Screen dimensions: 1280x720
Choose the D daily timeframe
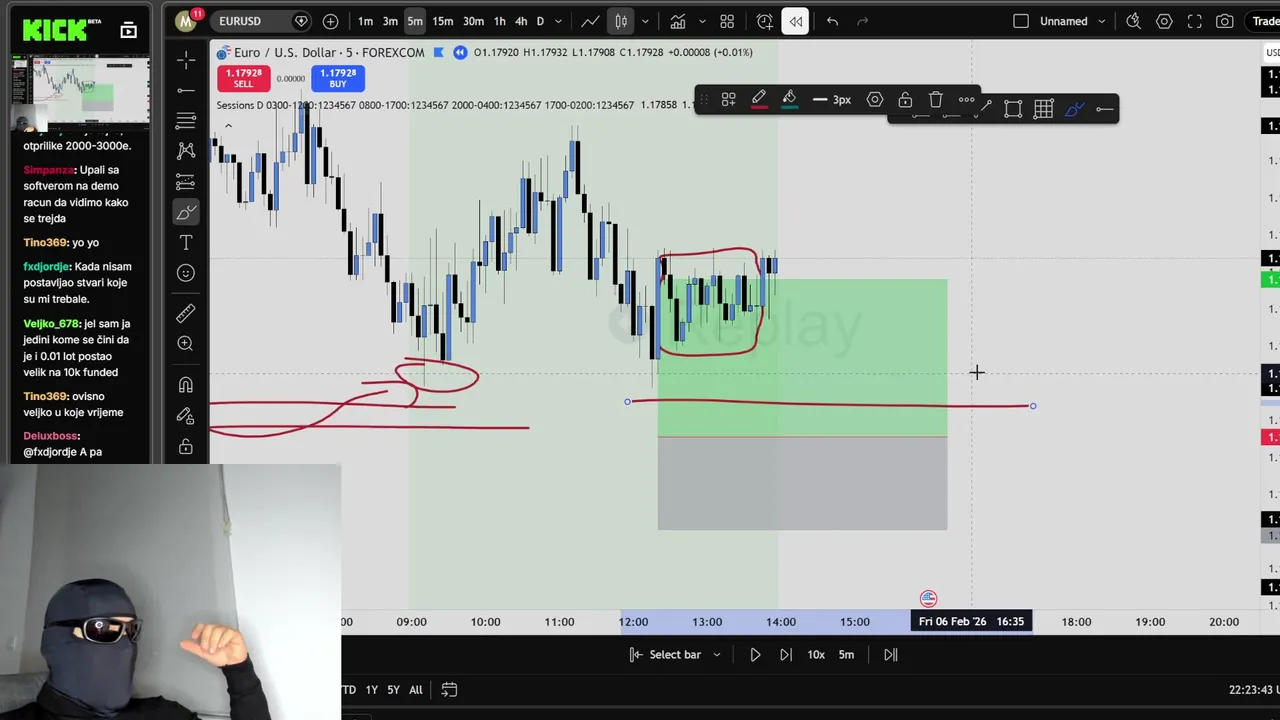pyautogui.click(x=540, y=21)
